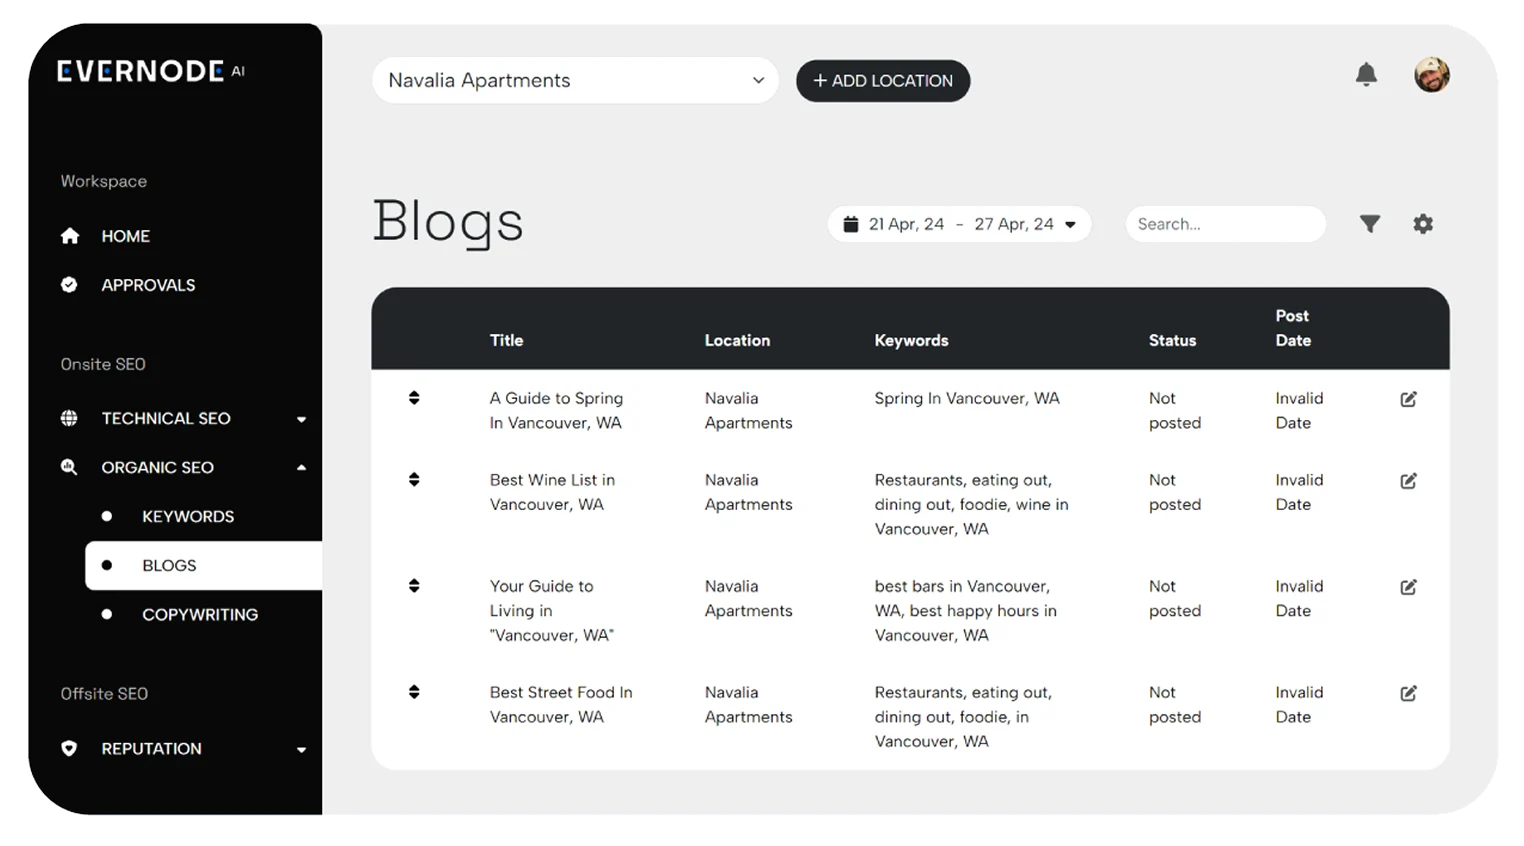Click the Approvals checkmark icon
The height and width of the screenshot is (846, 1524).
(x=69, y=285)
